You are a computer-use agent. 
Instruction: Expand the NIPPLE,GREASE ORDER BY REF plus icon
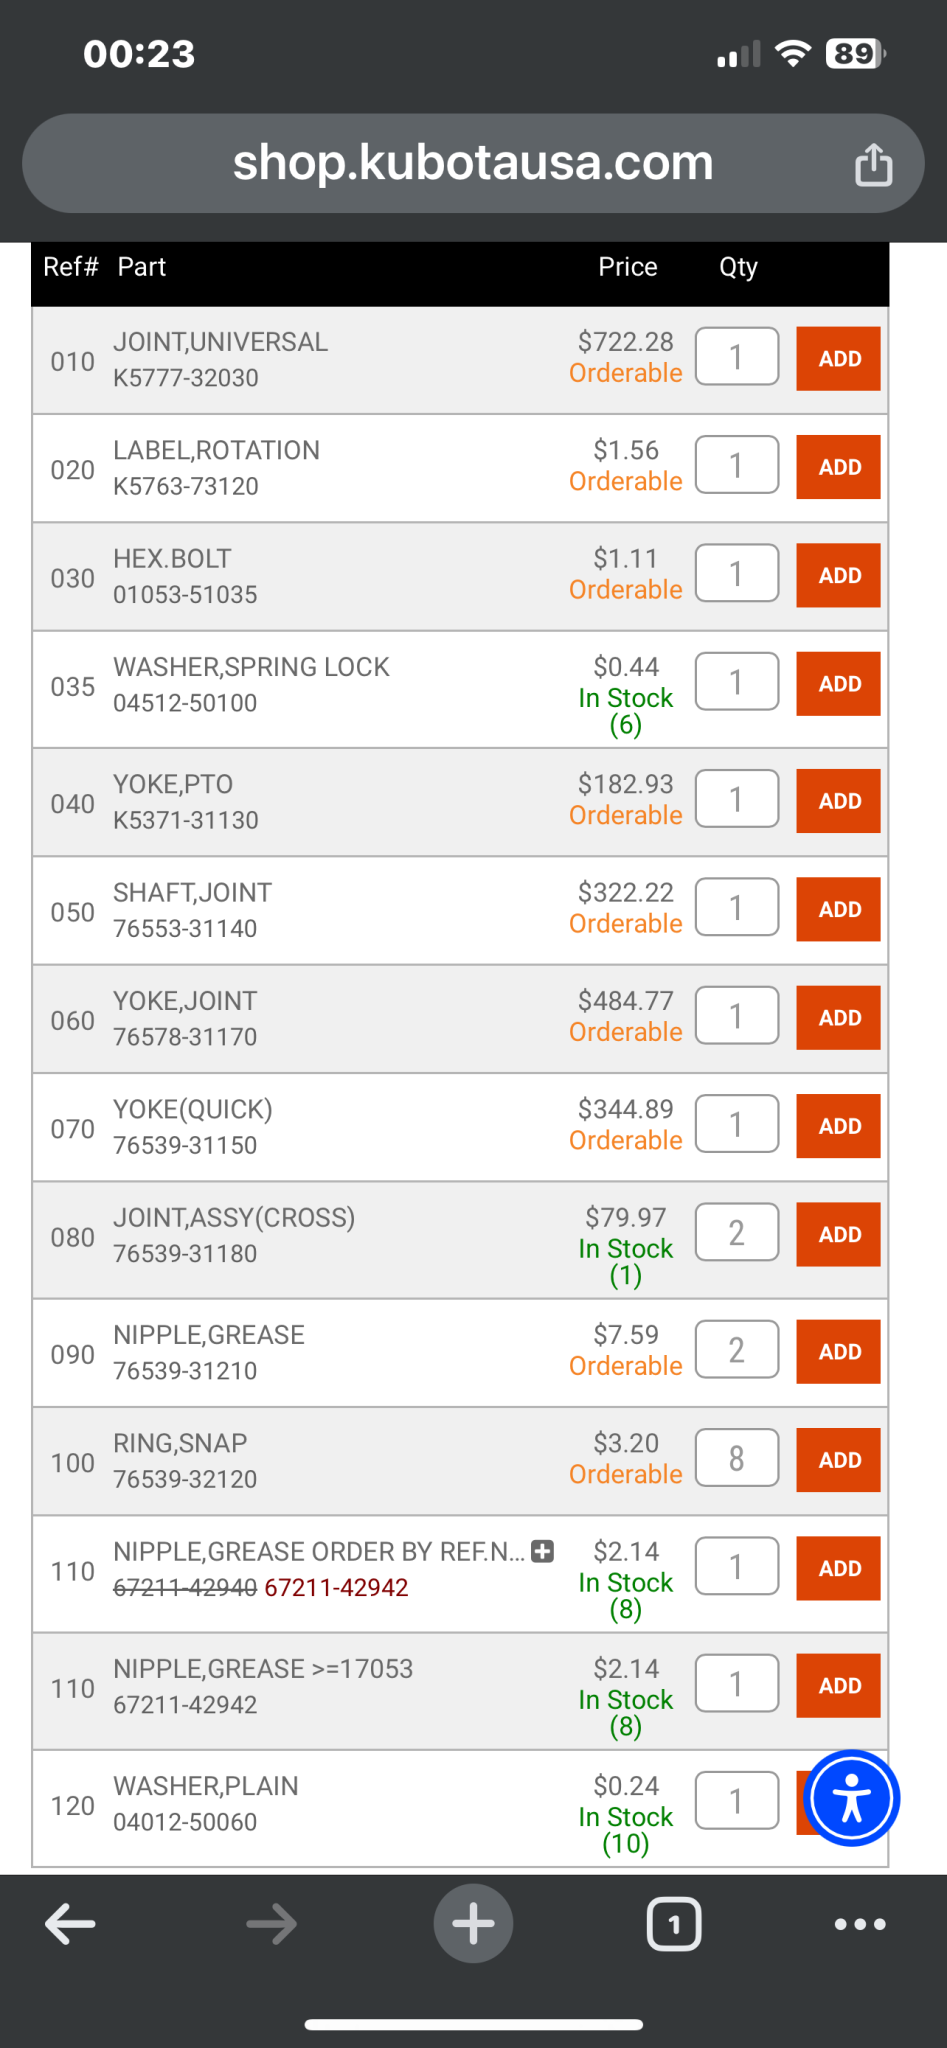pos(543,1551)
